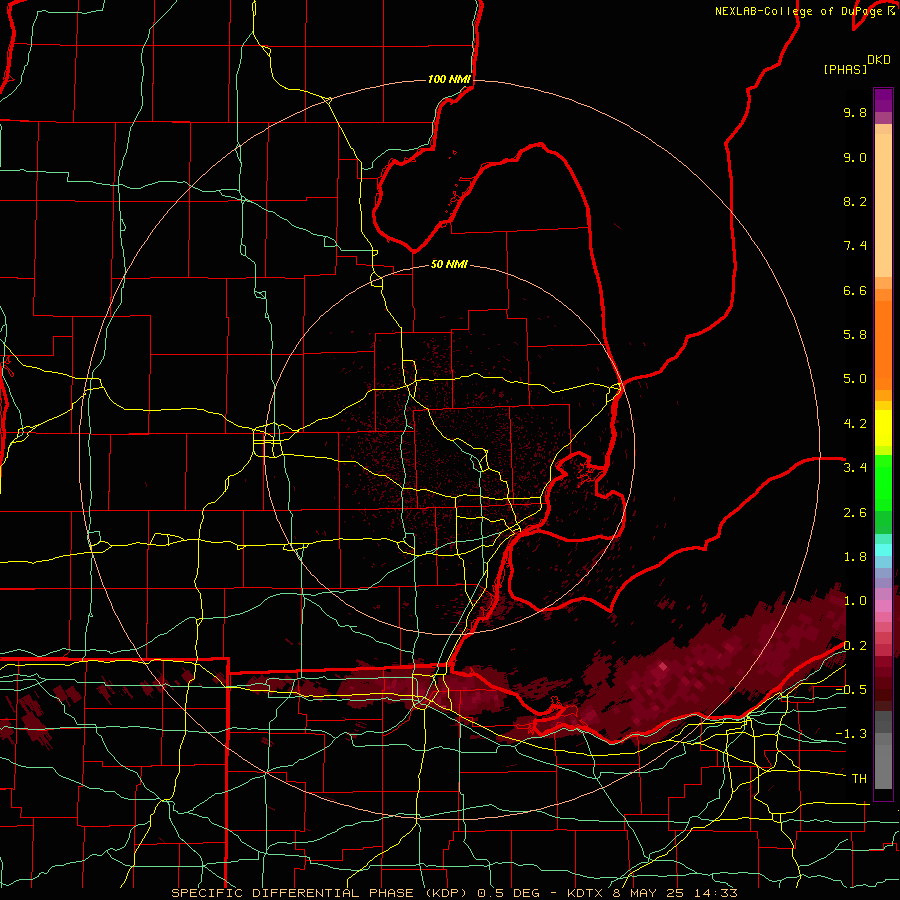This screenshot has height=900, width=900.
Task: Click the [PHAS] legend title
Action: pyautogui.click(x=845, y=70)
